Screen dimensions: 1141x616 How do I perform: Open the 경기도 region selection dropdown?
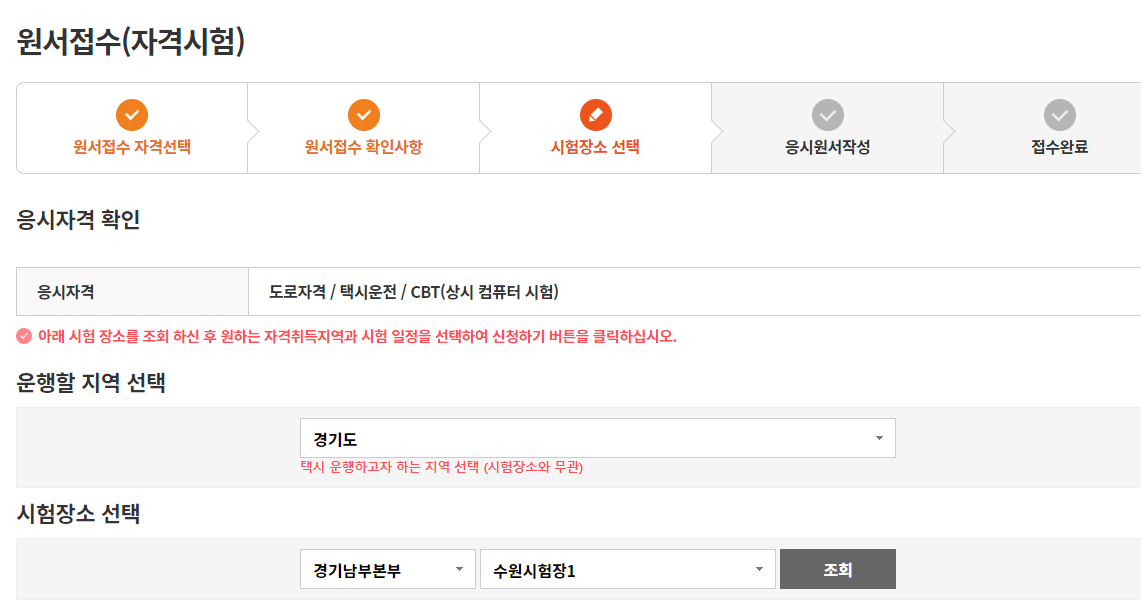point(595,438)
